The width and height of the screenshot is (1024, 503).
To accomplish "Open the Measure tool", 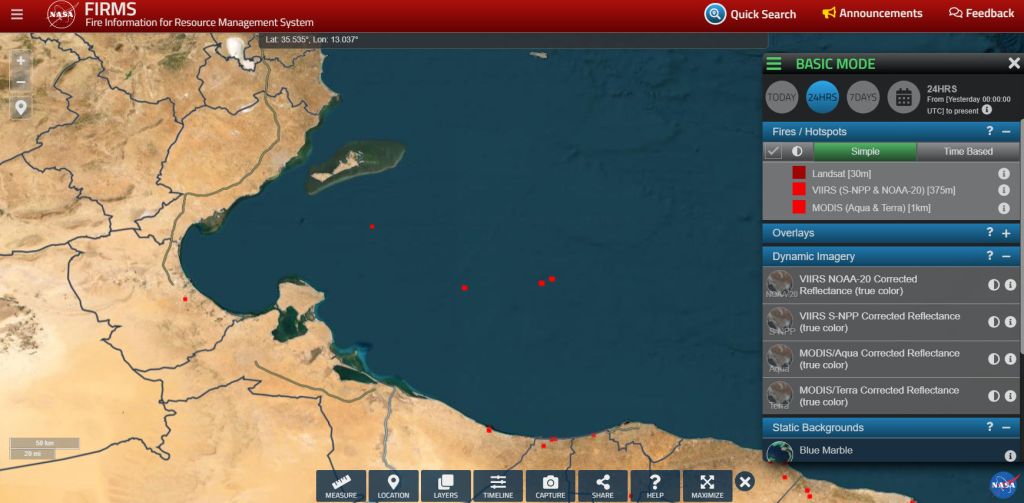I will [x=341, y=485].
